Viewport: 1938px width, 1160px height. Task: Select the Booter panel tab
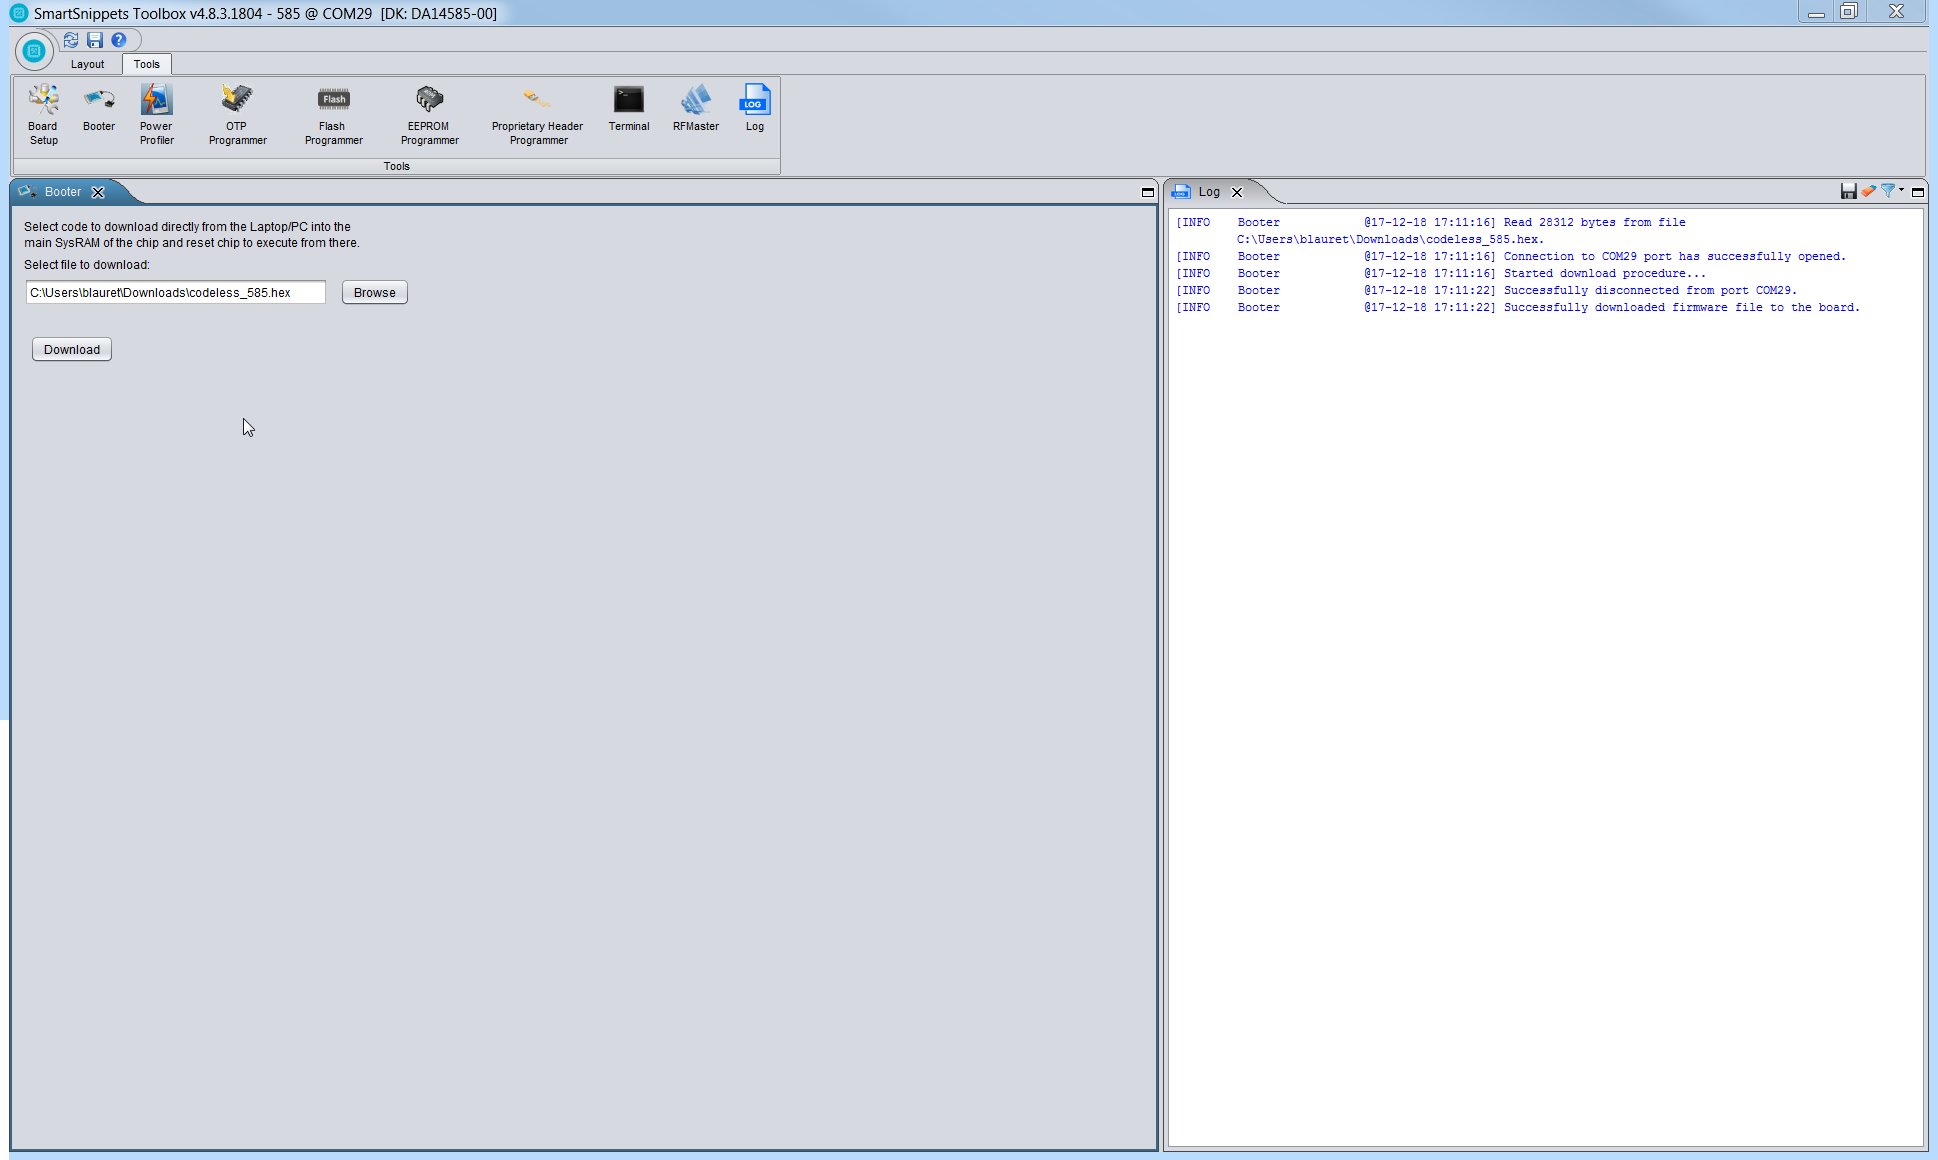pyautogui.click(x=62, y=192)
